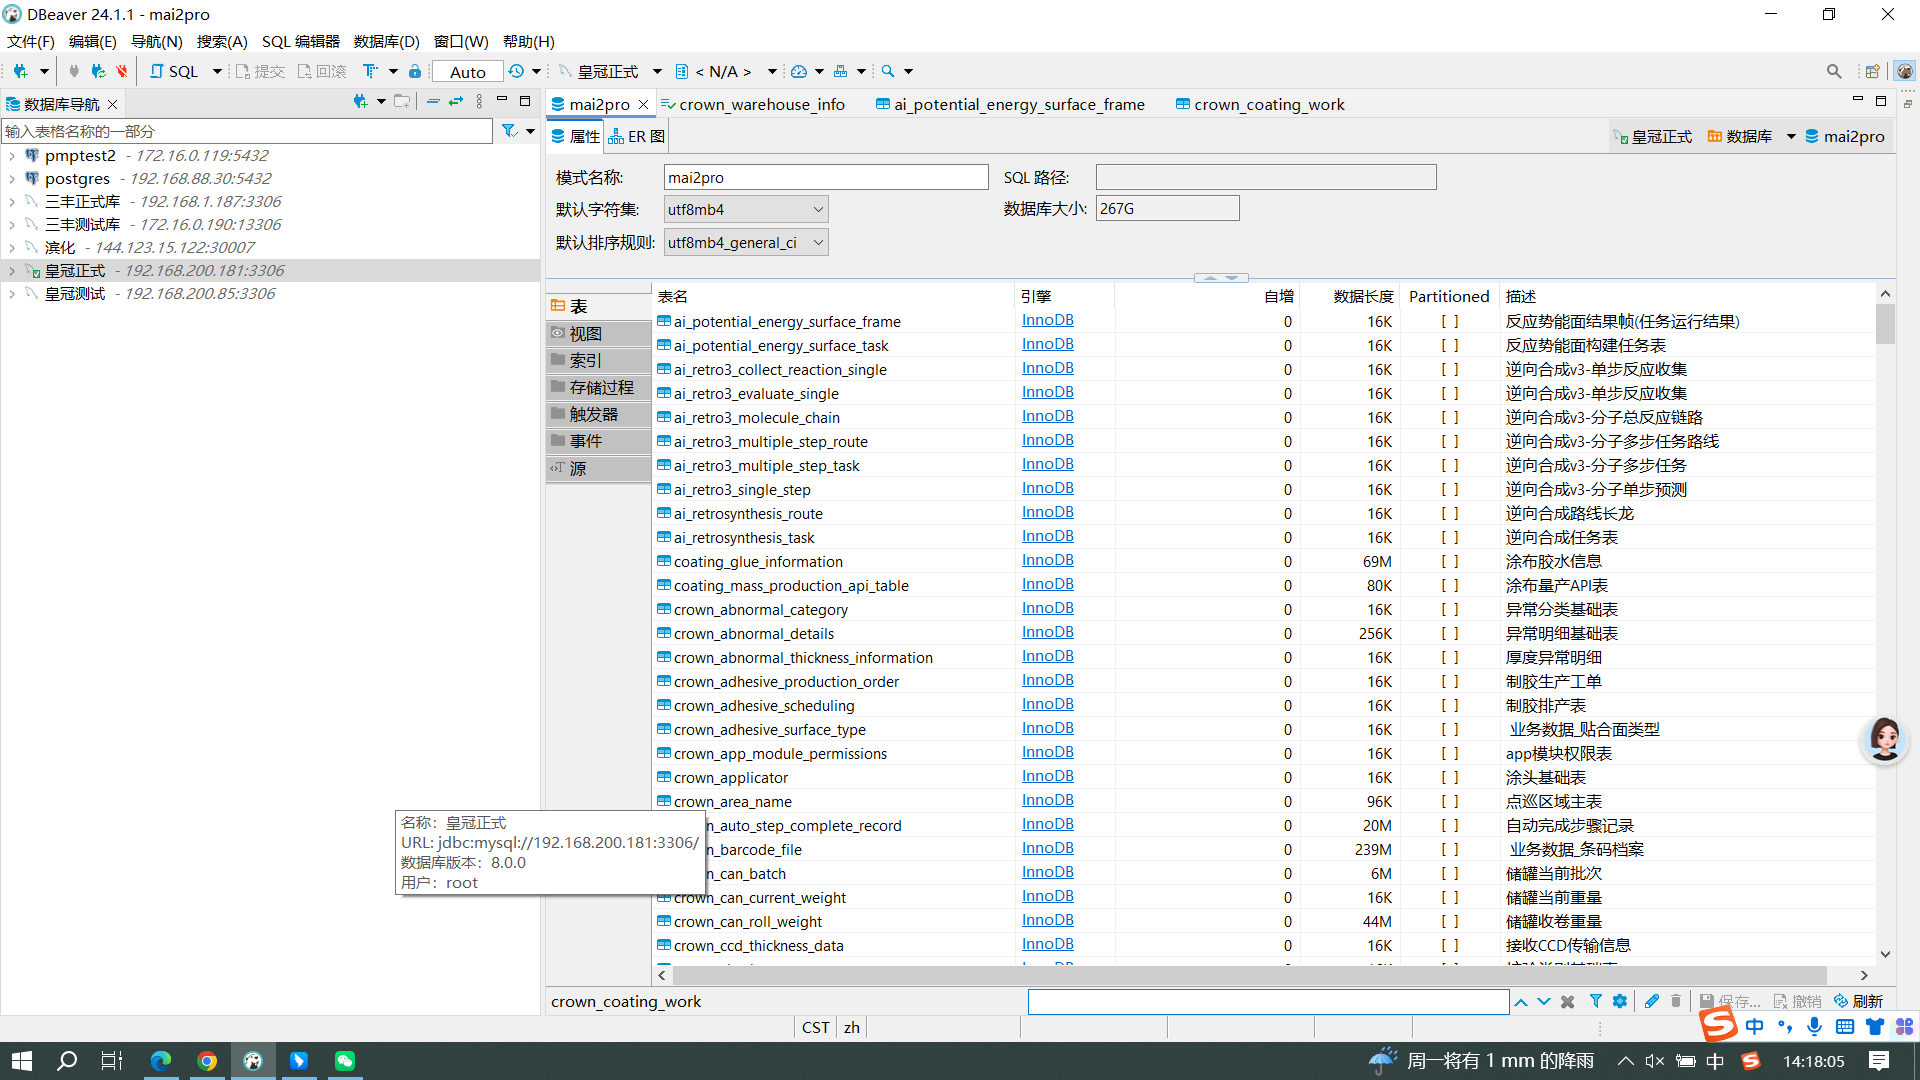Screen dimensions: 1920x1080
Task: Toggle the Partitioned checkbox for ai_potential_energy_surface_frame
Action: click(x=1449, y=321)
